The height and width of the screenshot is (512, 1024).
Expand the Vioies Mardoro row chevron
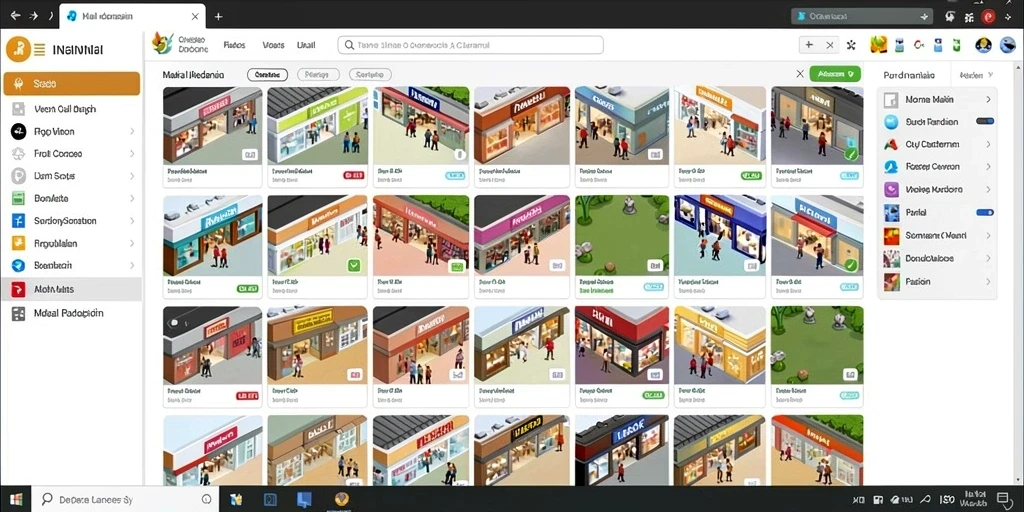tap(988, 189)
